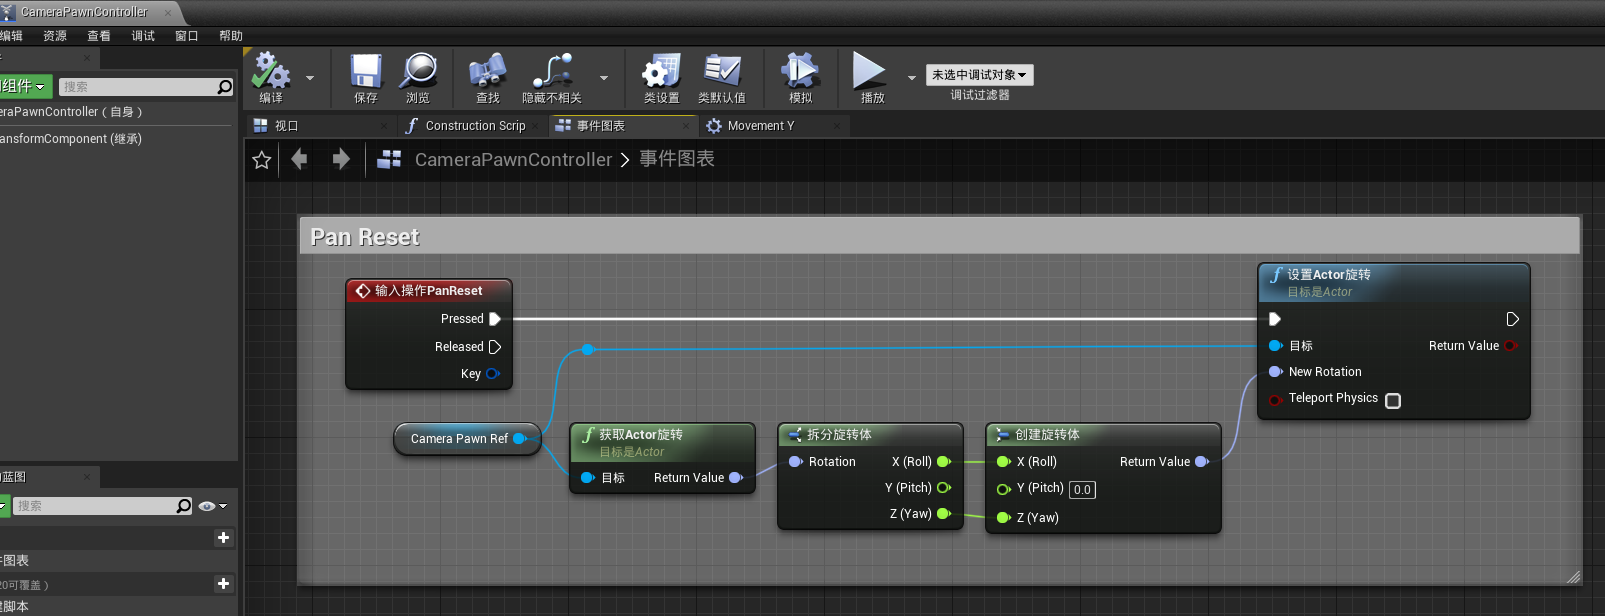Click the graph breadcrumb grid icon

click(389, 159)
